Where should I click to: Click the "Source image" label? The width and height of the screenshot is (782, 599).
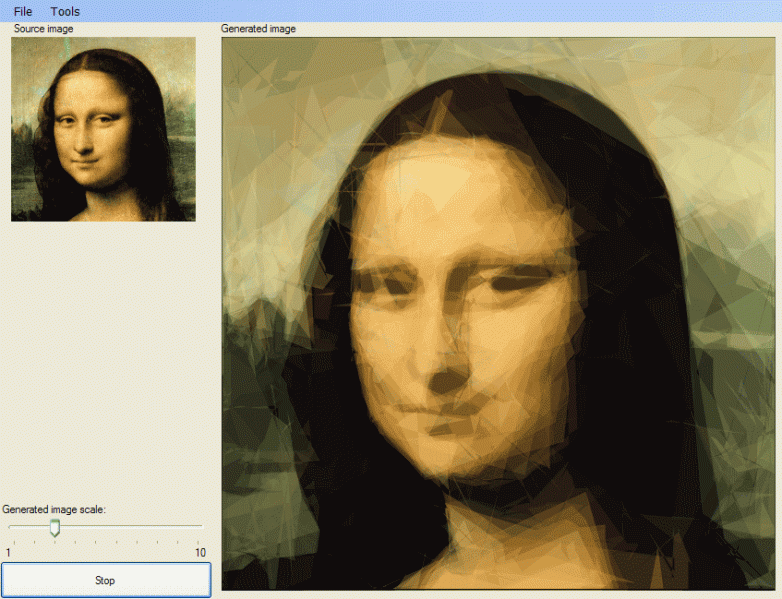(x=43, y=29)
